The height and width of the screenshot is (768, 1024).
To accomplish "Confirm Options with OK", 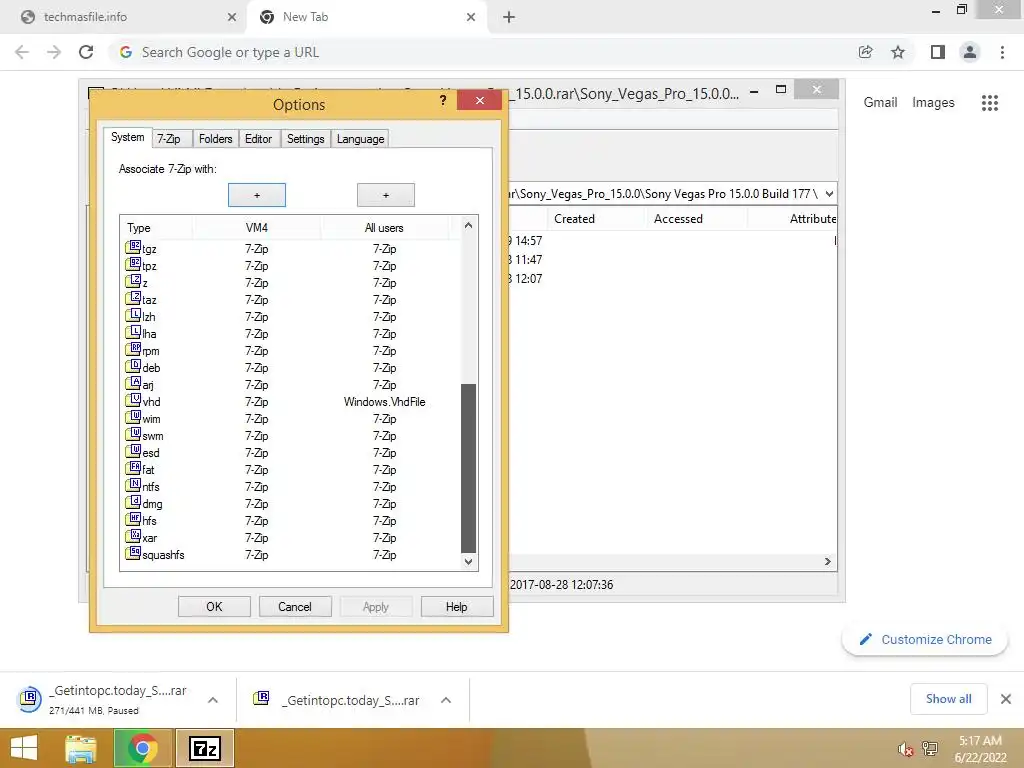I will tap(214, 607).
